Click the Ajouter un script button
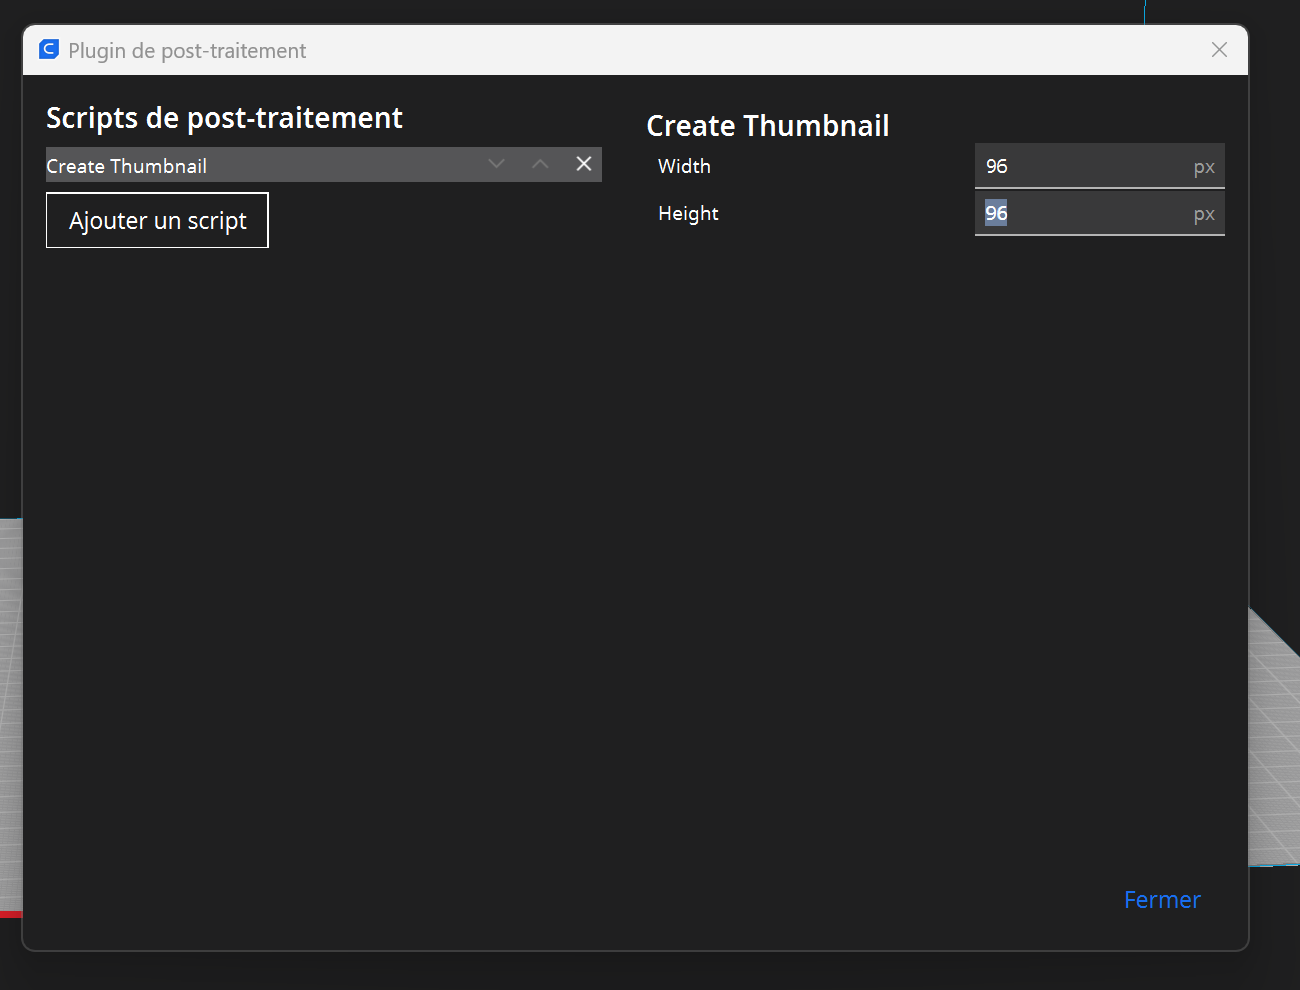Image resolution: width=1300 pixels, height=990 pixels. 157,220
